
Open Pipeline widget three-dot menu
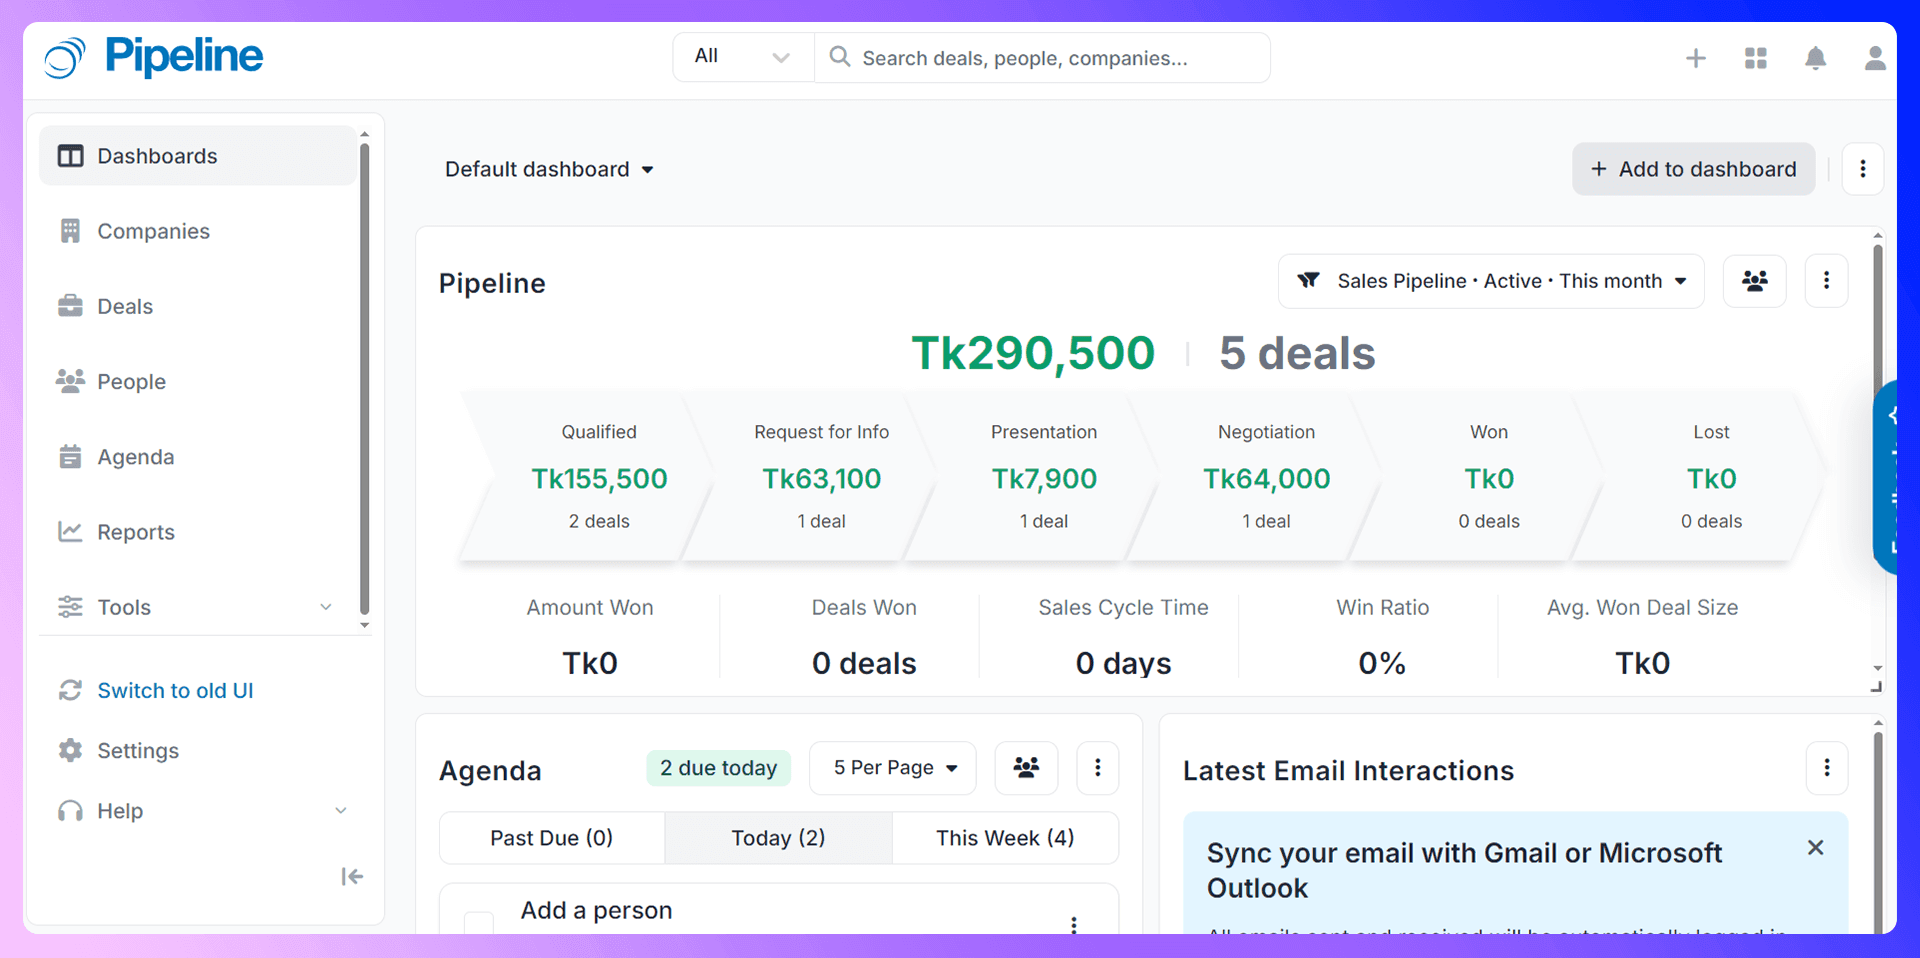click(x=1826, y=281)
